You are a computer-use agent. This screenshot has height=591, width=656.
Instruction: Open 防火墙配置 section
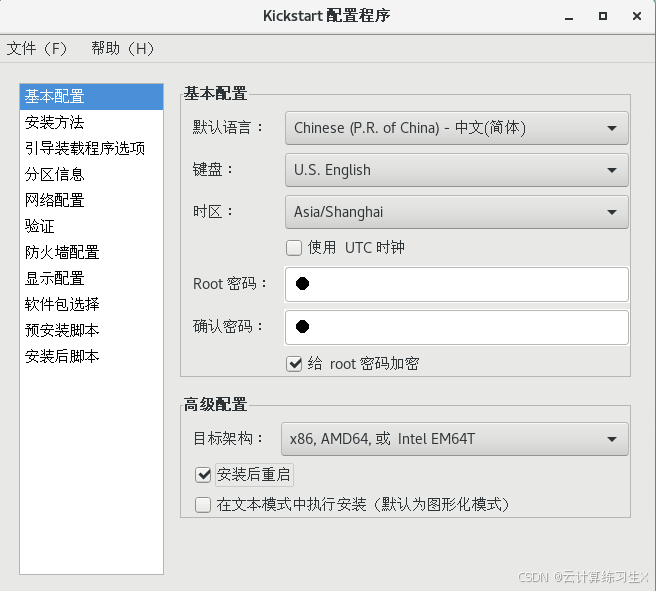point(91,252)
